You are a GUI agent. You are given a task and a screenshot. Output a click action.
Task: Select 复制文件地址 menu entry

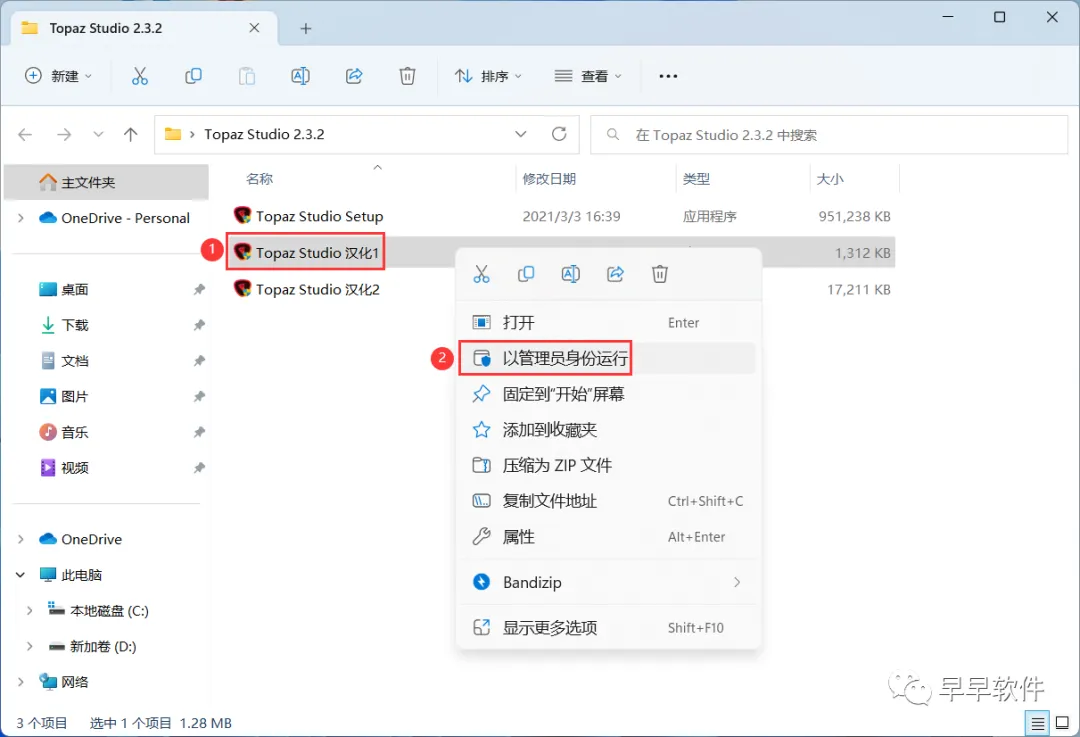coord(608,501)
